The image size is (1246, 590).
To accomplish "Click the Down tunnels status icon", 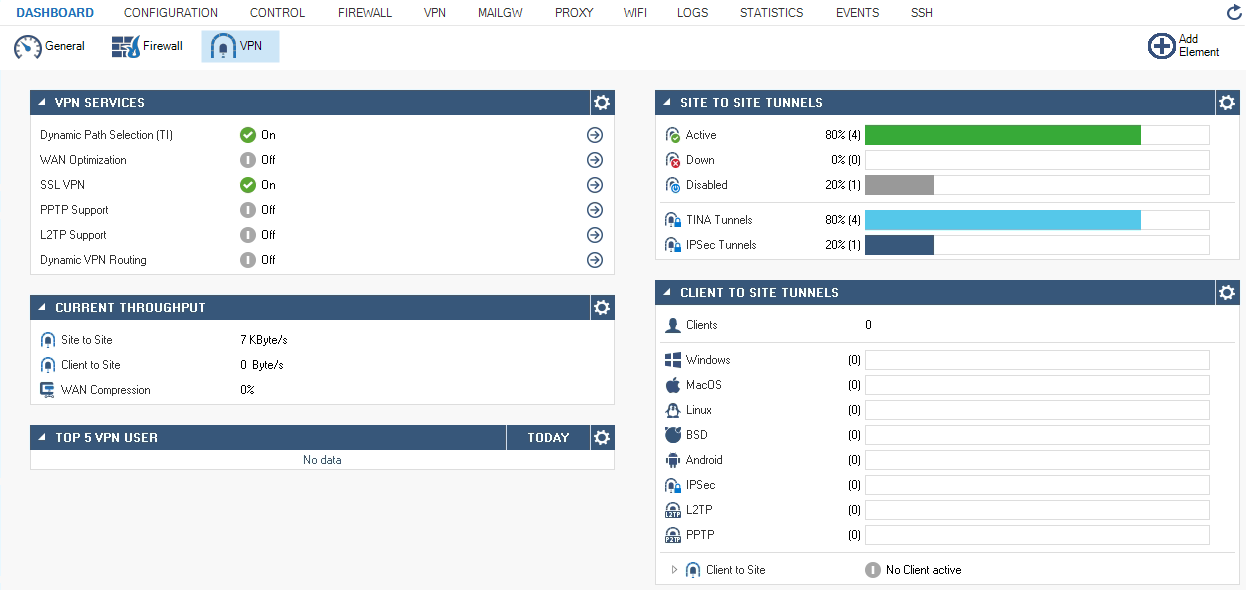I will (x=673, y=160).
